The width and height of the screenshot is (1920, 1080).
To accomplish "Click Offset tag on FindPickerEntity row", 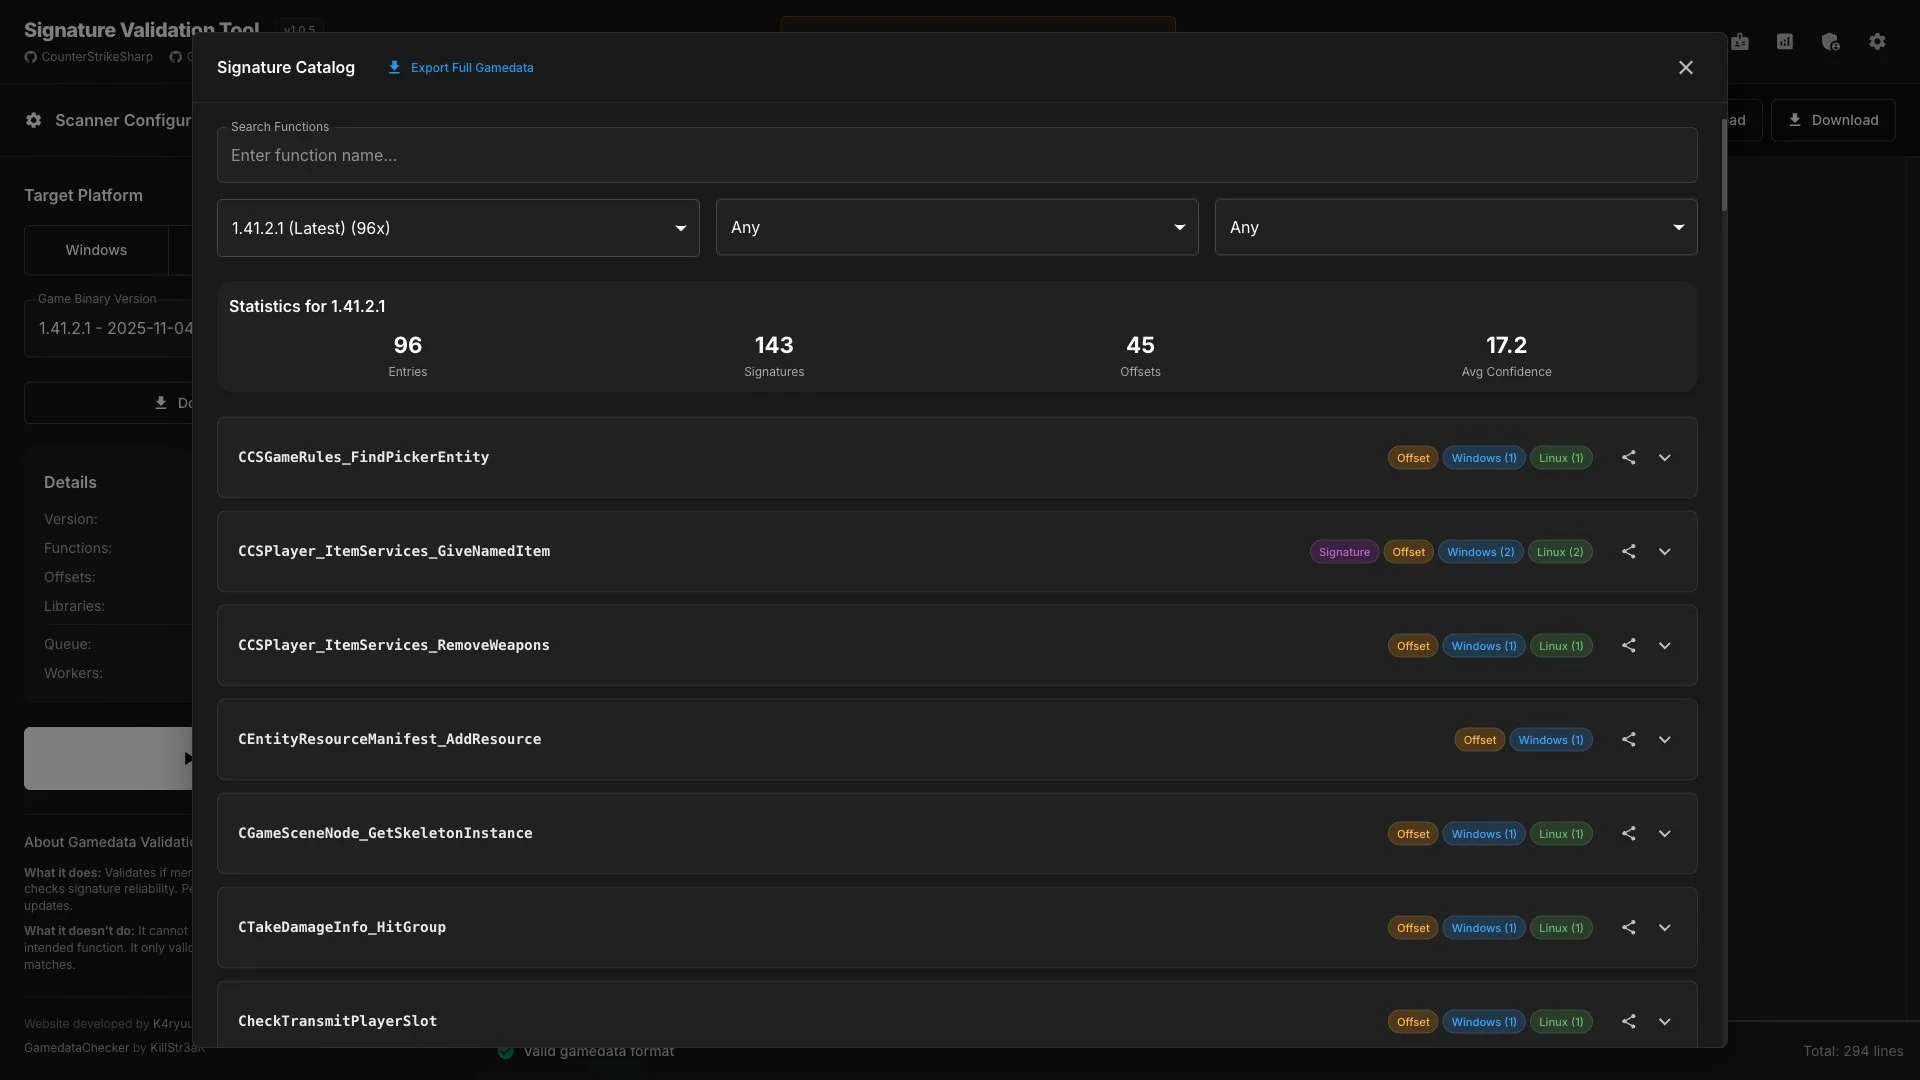I will tap(1413, 458).
